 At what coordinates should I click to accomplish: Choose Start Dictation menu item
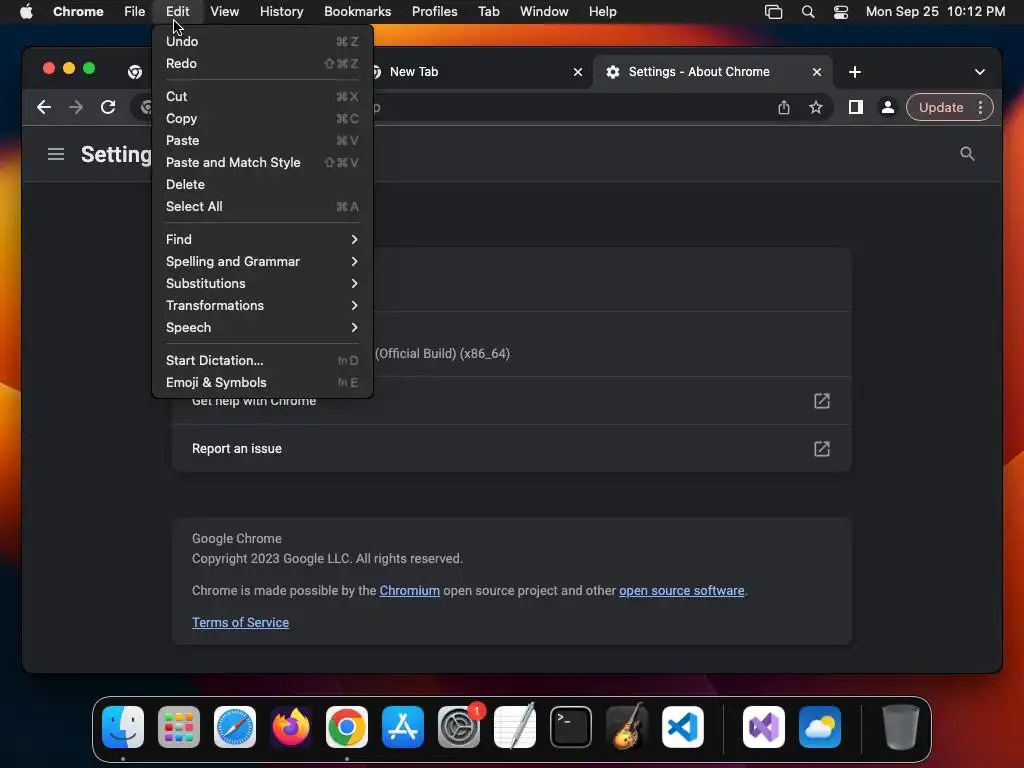tap(262, 360)
